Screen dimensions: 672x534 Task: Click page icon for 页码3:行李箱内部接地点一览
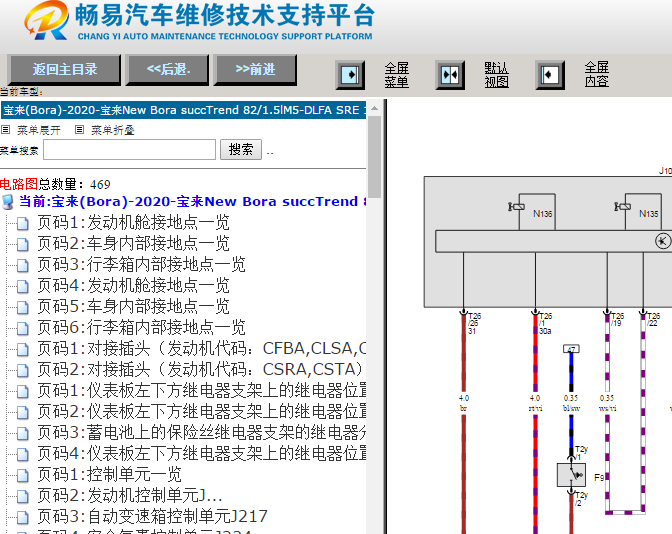coord(23,265)
